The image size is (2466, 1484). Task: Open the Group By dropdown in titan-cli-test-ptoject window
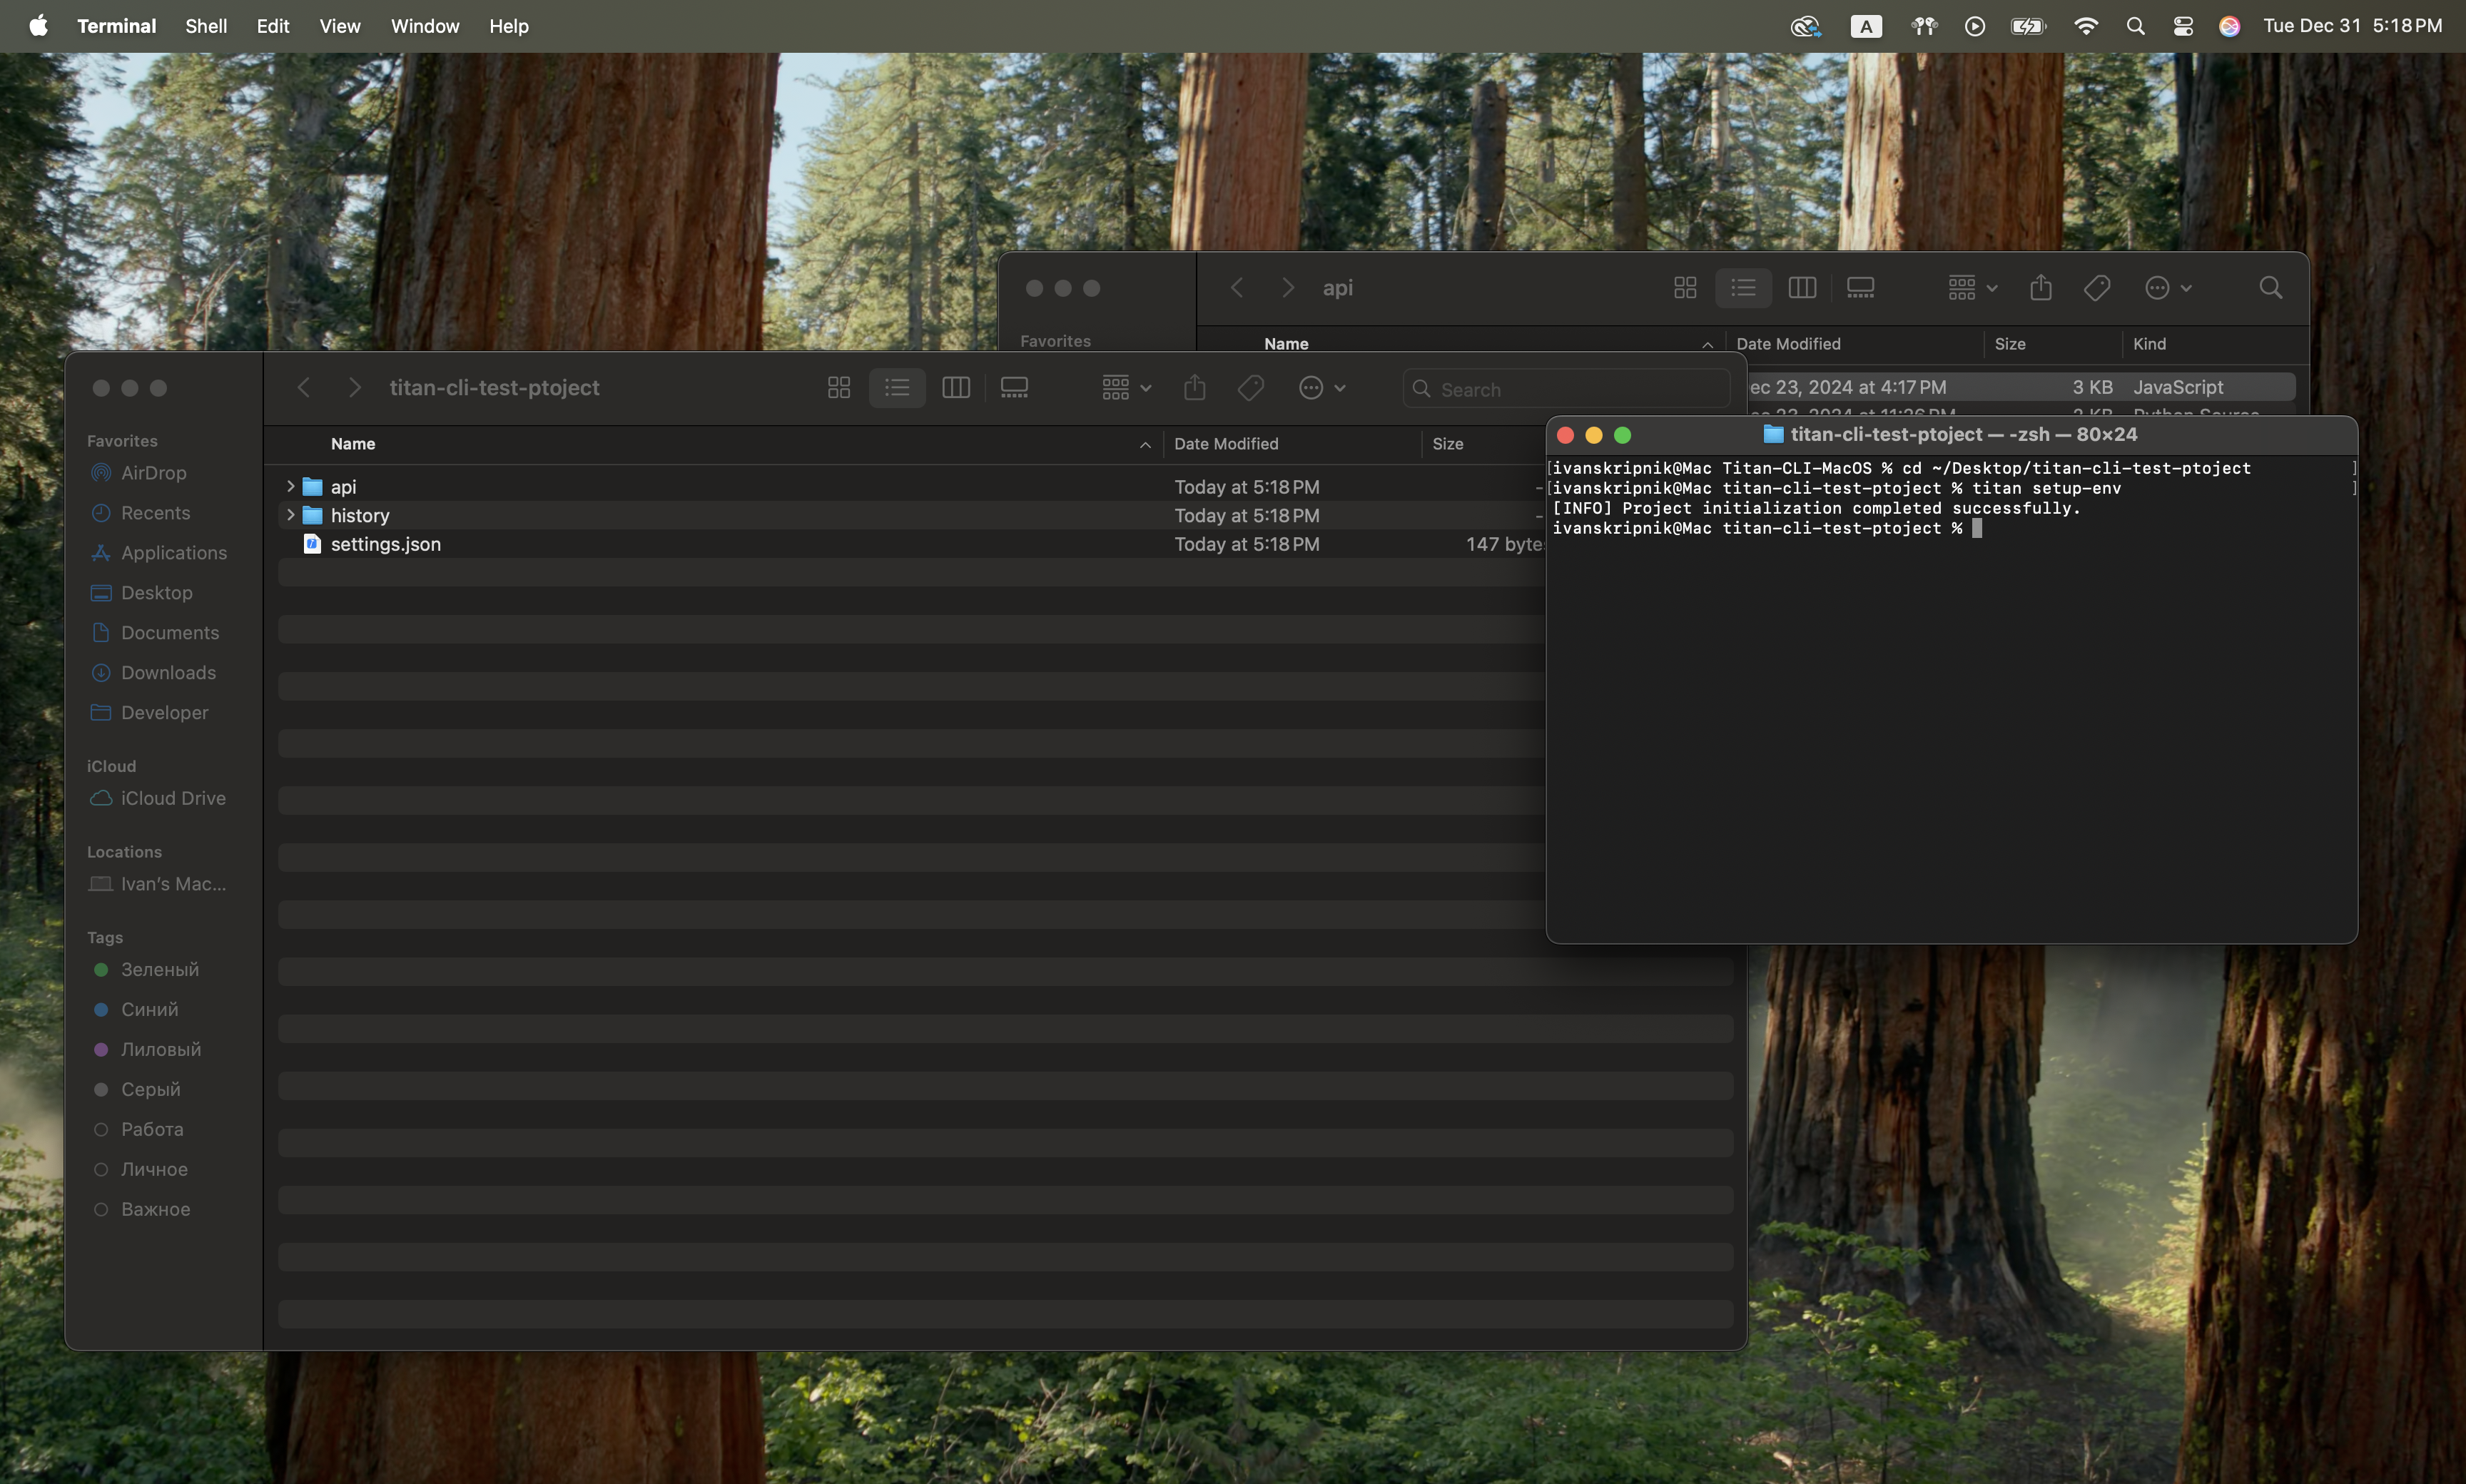tap(1126, 388)
